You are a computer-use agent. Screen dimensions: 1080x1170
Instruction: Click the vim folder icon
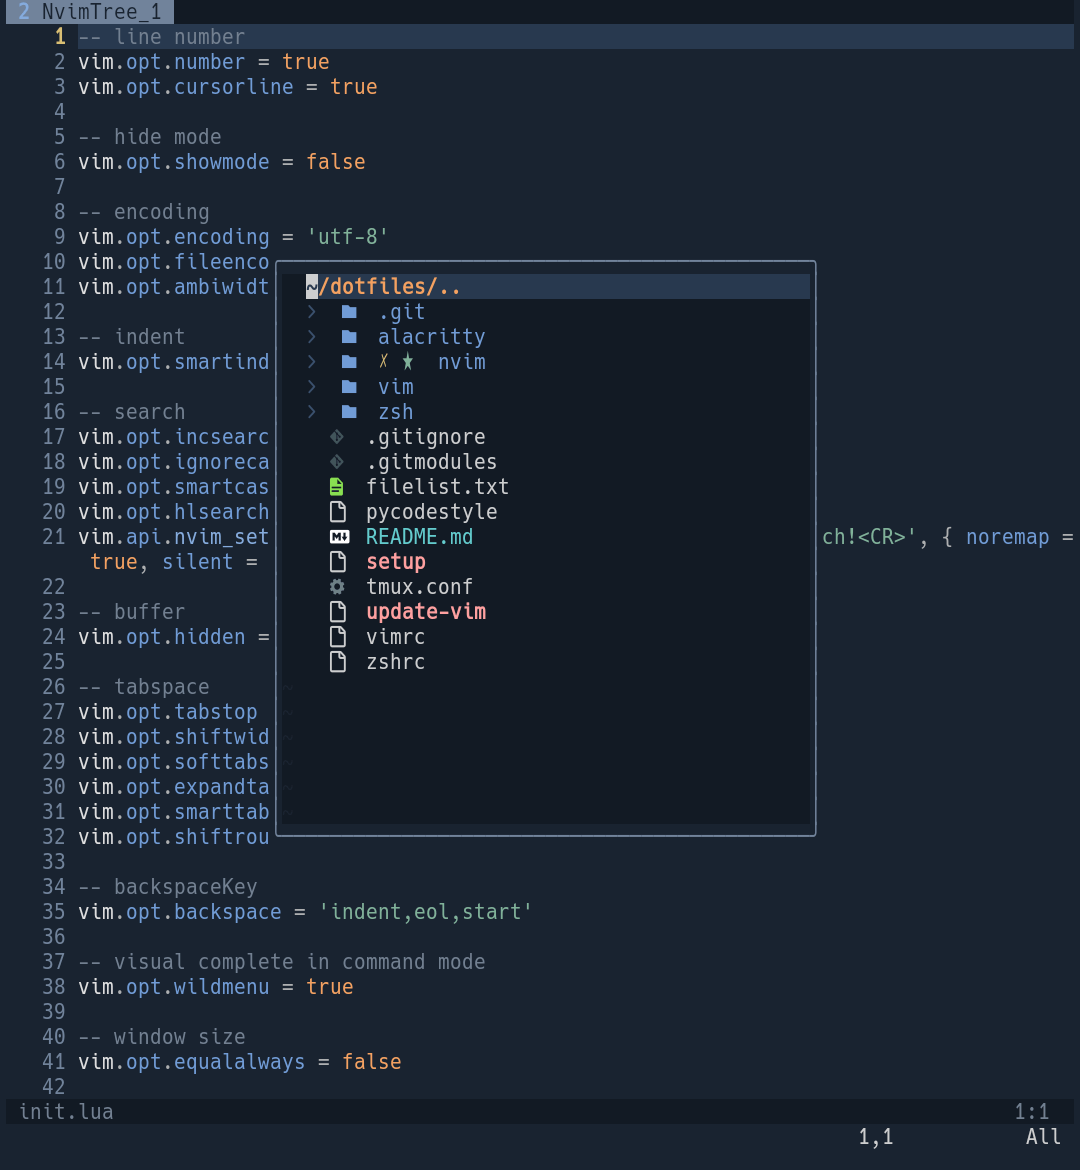tap(349, 387)
